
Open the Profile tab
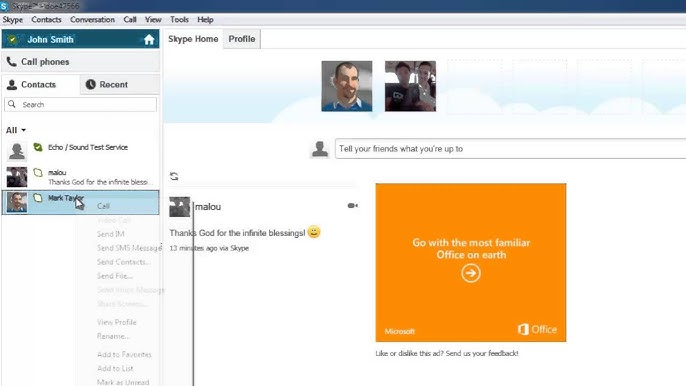(242, 39)
